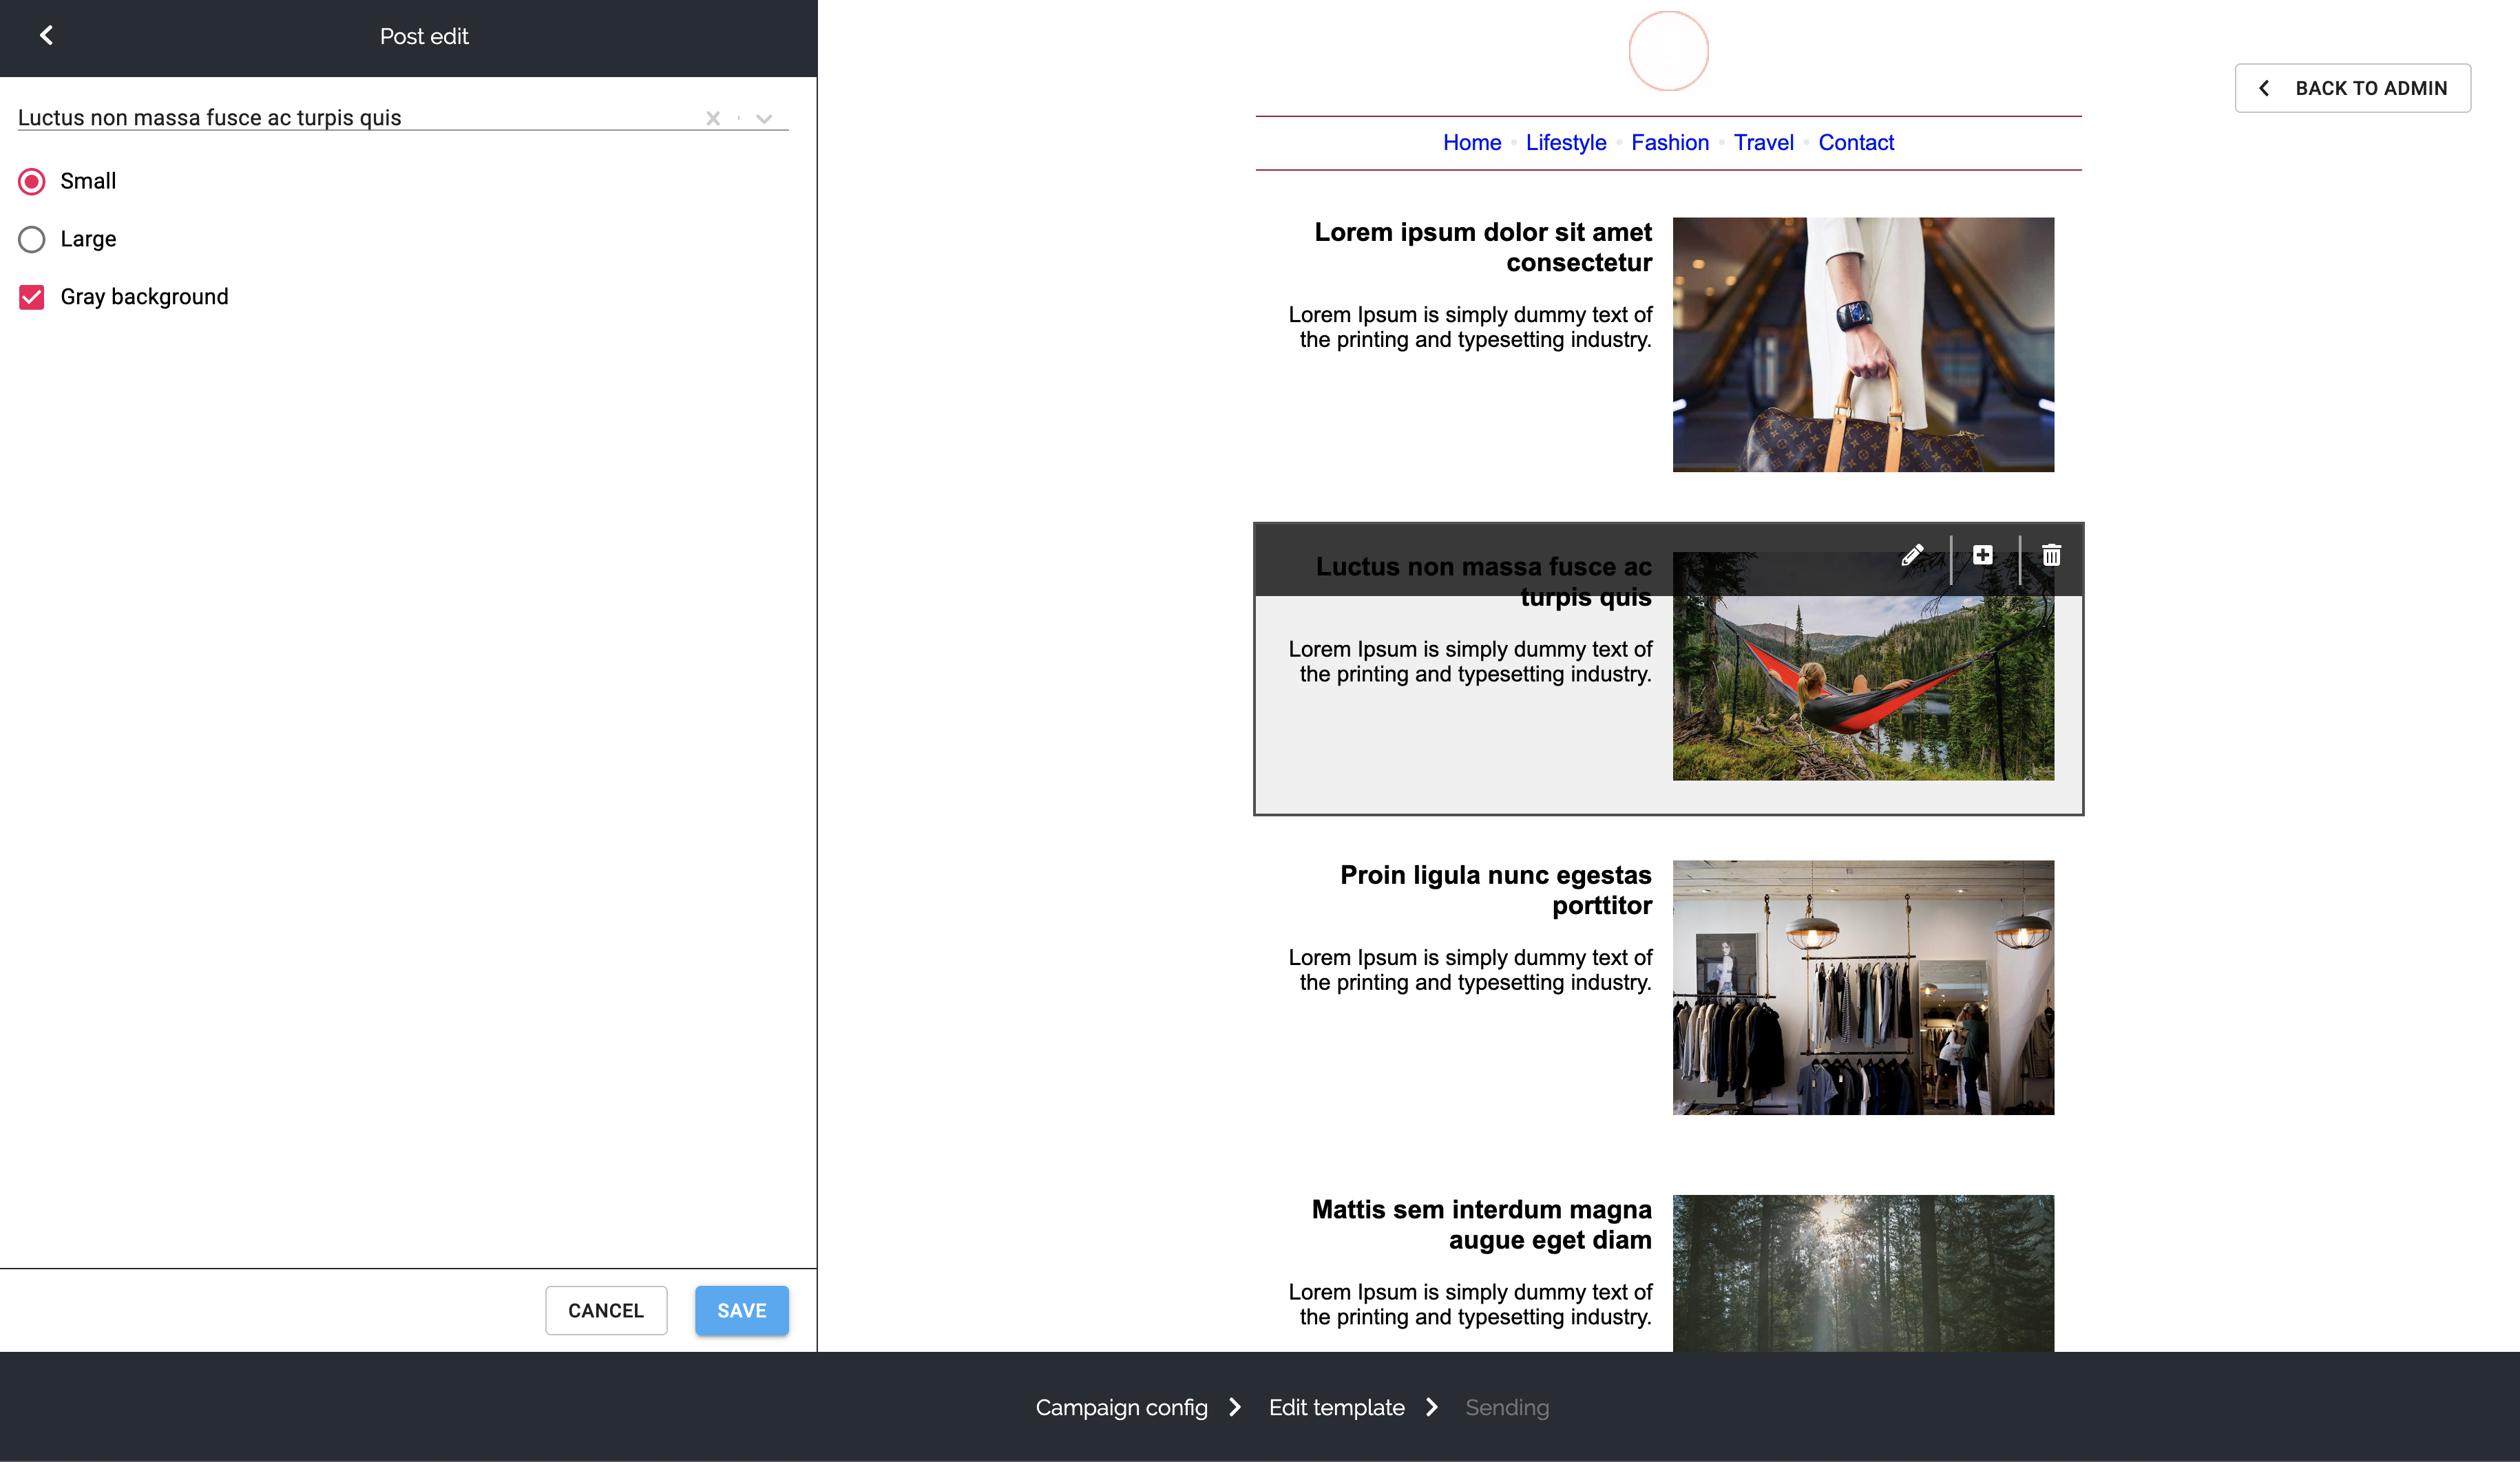The height and width of the screenshot is (1462, 2520).
Task: Click body text under 'Proin ligula' heading
Action: coord(1469,970)
